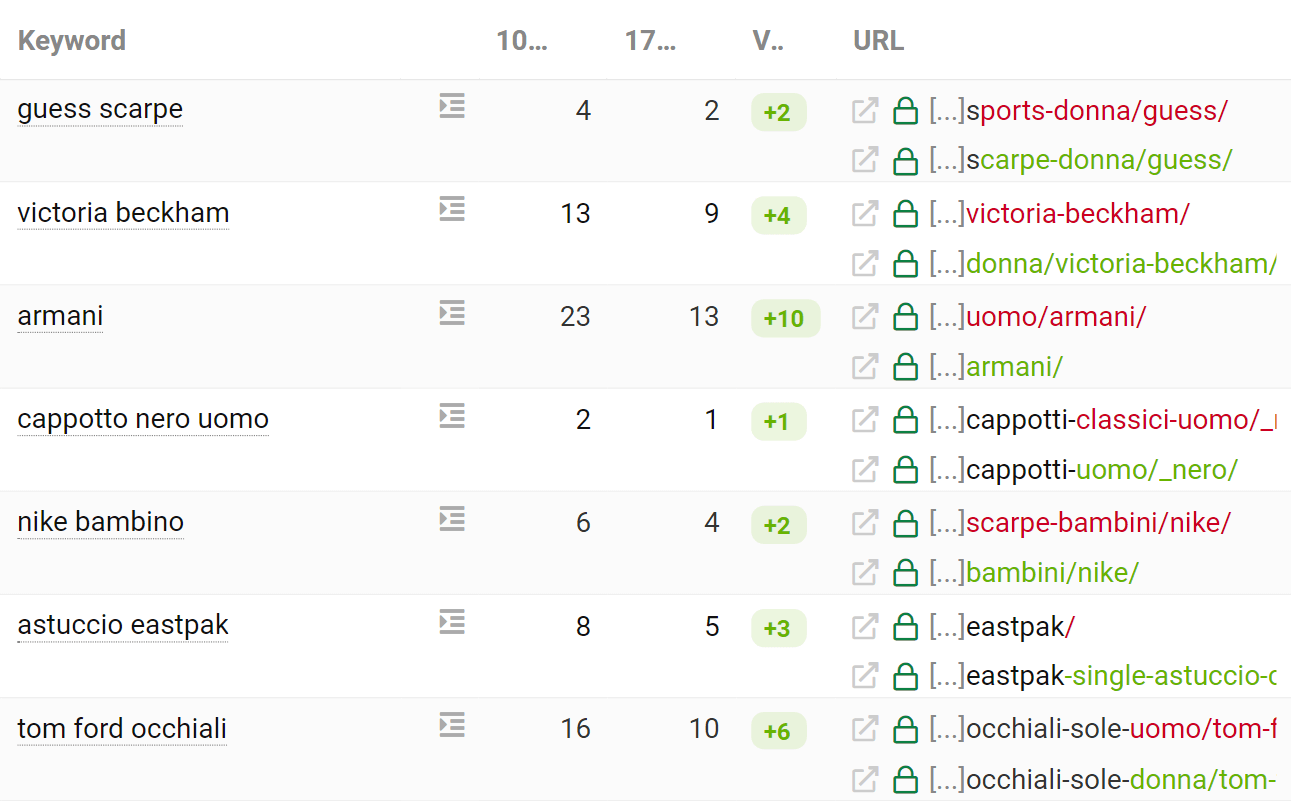Open the cappotto nero uomo keyword

143,419
